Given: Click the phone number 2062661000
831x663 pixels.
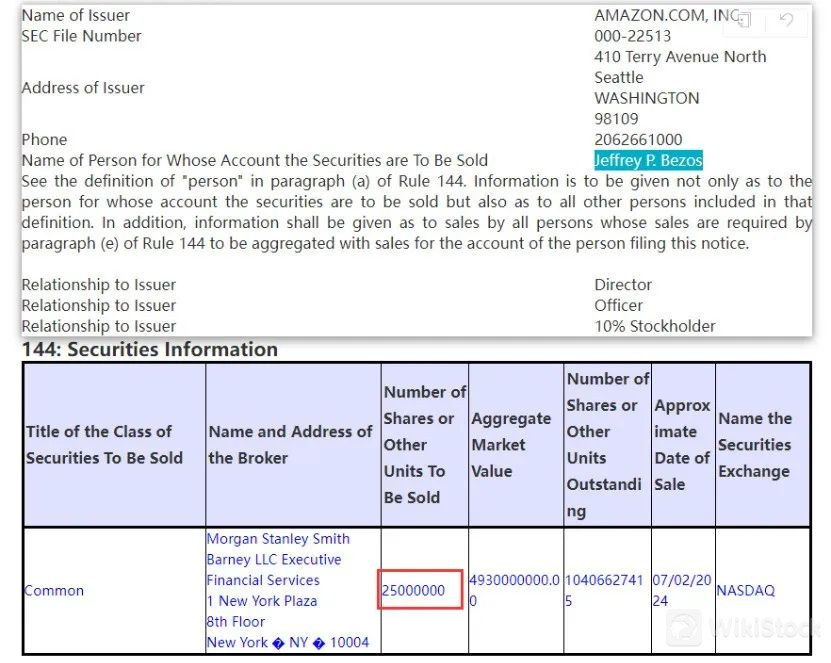Looking at the screenshot, I should pos(638,139).
